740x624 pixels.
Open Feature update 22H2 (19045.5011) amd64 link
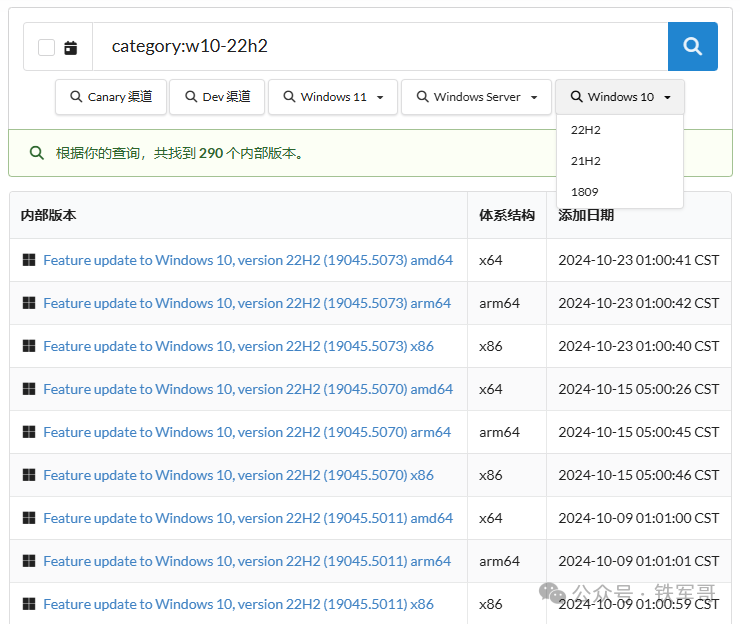coord(248,518)
